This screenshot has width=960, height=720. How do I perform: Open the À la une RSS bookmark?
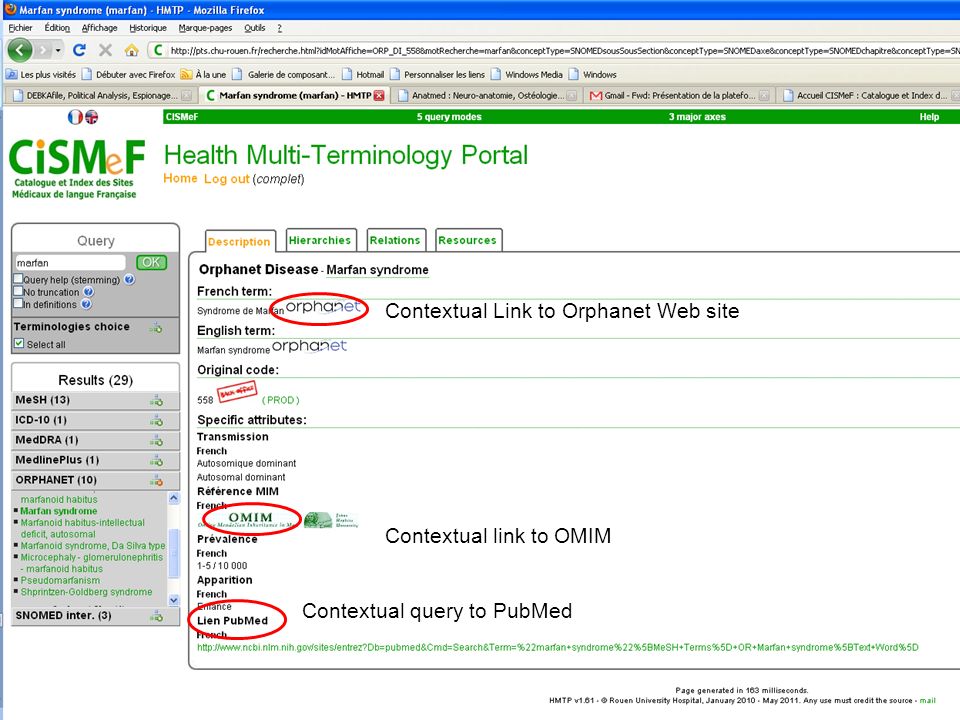[x=203, y=75]
